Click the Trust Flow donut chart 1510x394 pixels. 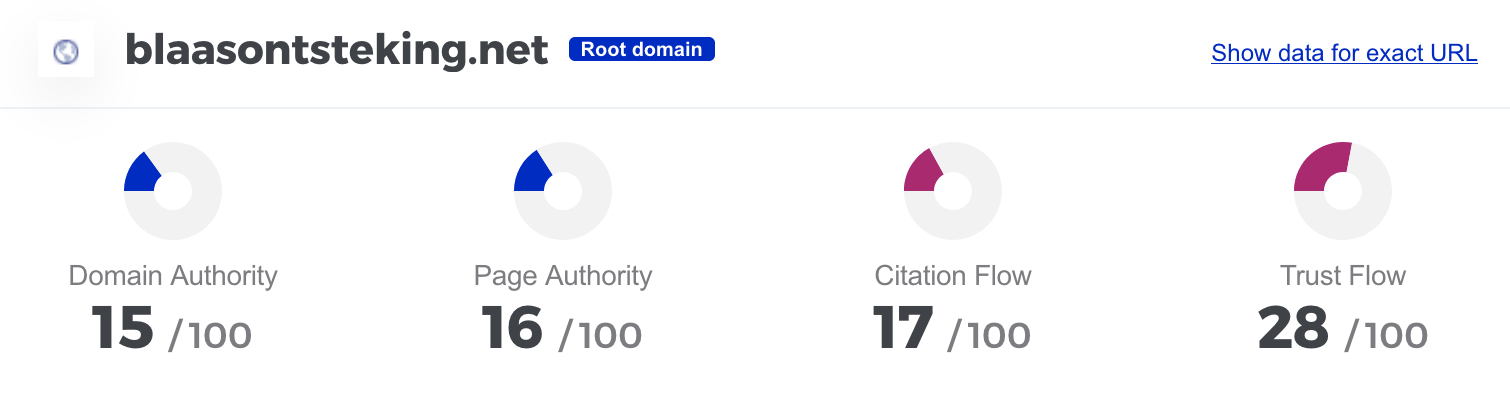tap(1342, 191)
